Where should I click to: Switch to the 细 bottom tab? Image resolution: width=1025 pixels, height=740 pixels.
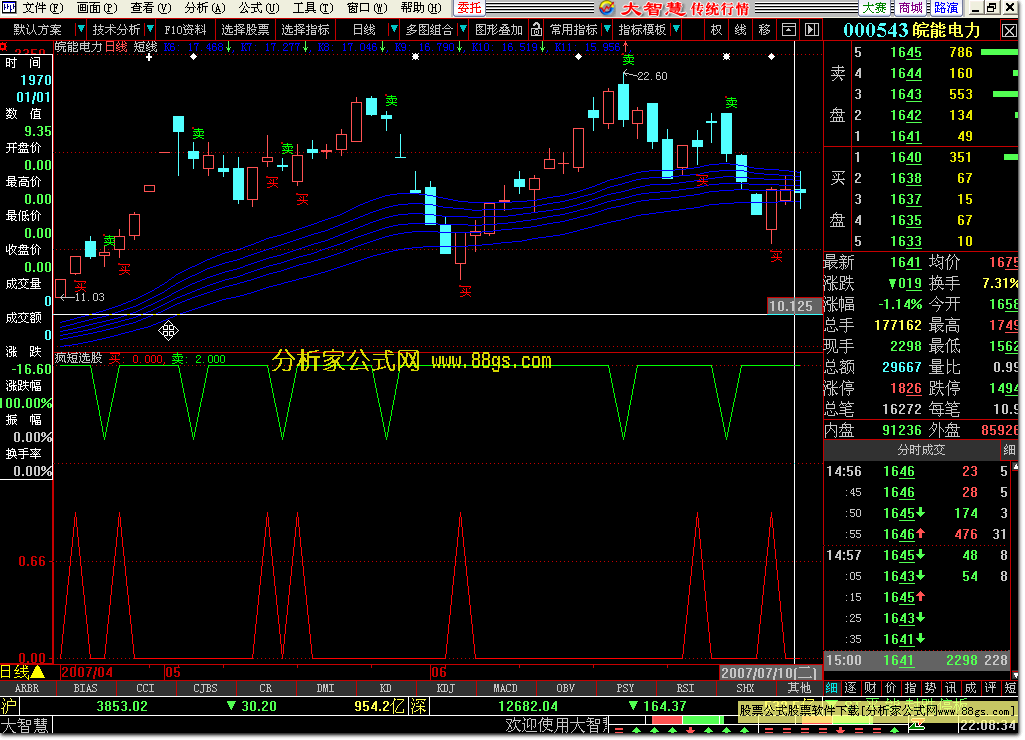tap(832, 688)
